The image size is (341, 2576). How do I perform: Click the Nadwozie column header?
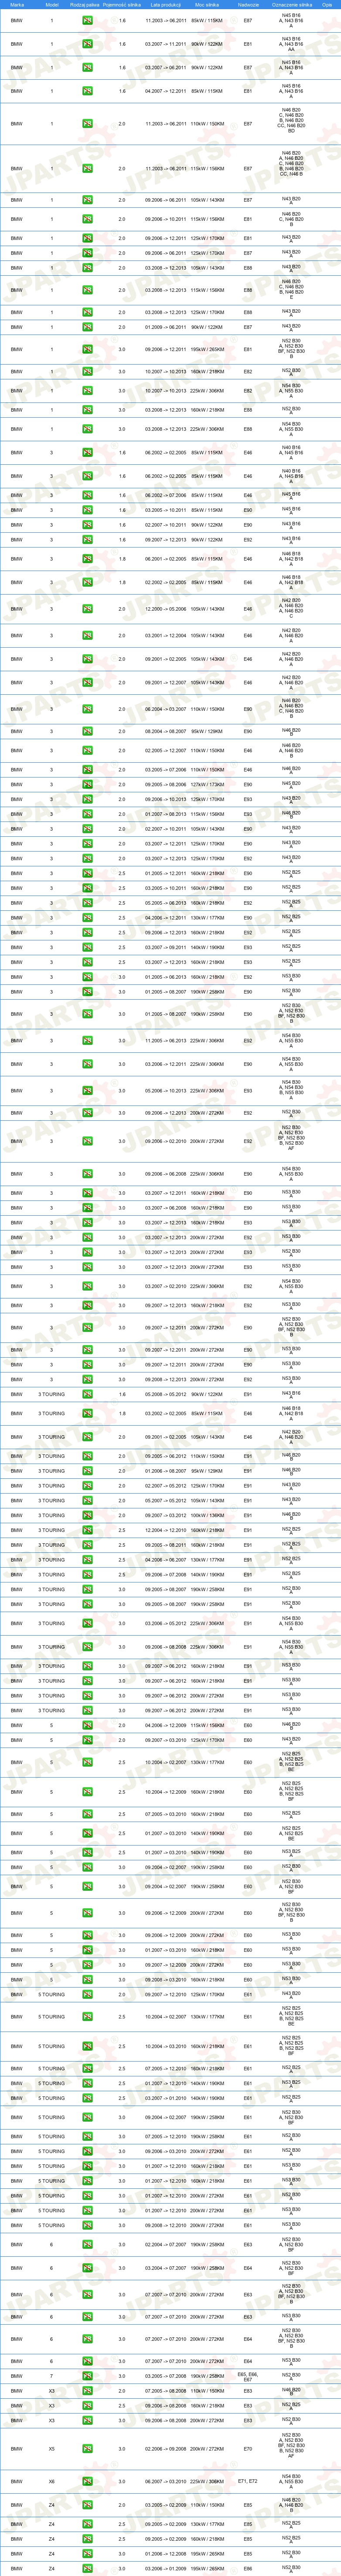[x=248, y=4]
